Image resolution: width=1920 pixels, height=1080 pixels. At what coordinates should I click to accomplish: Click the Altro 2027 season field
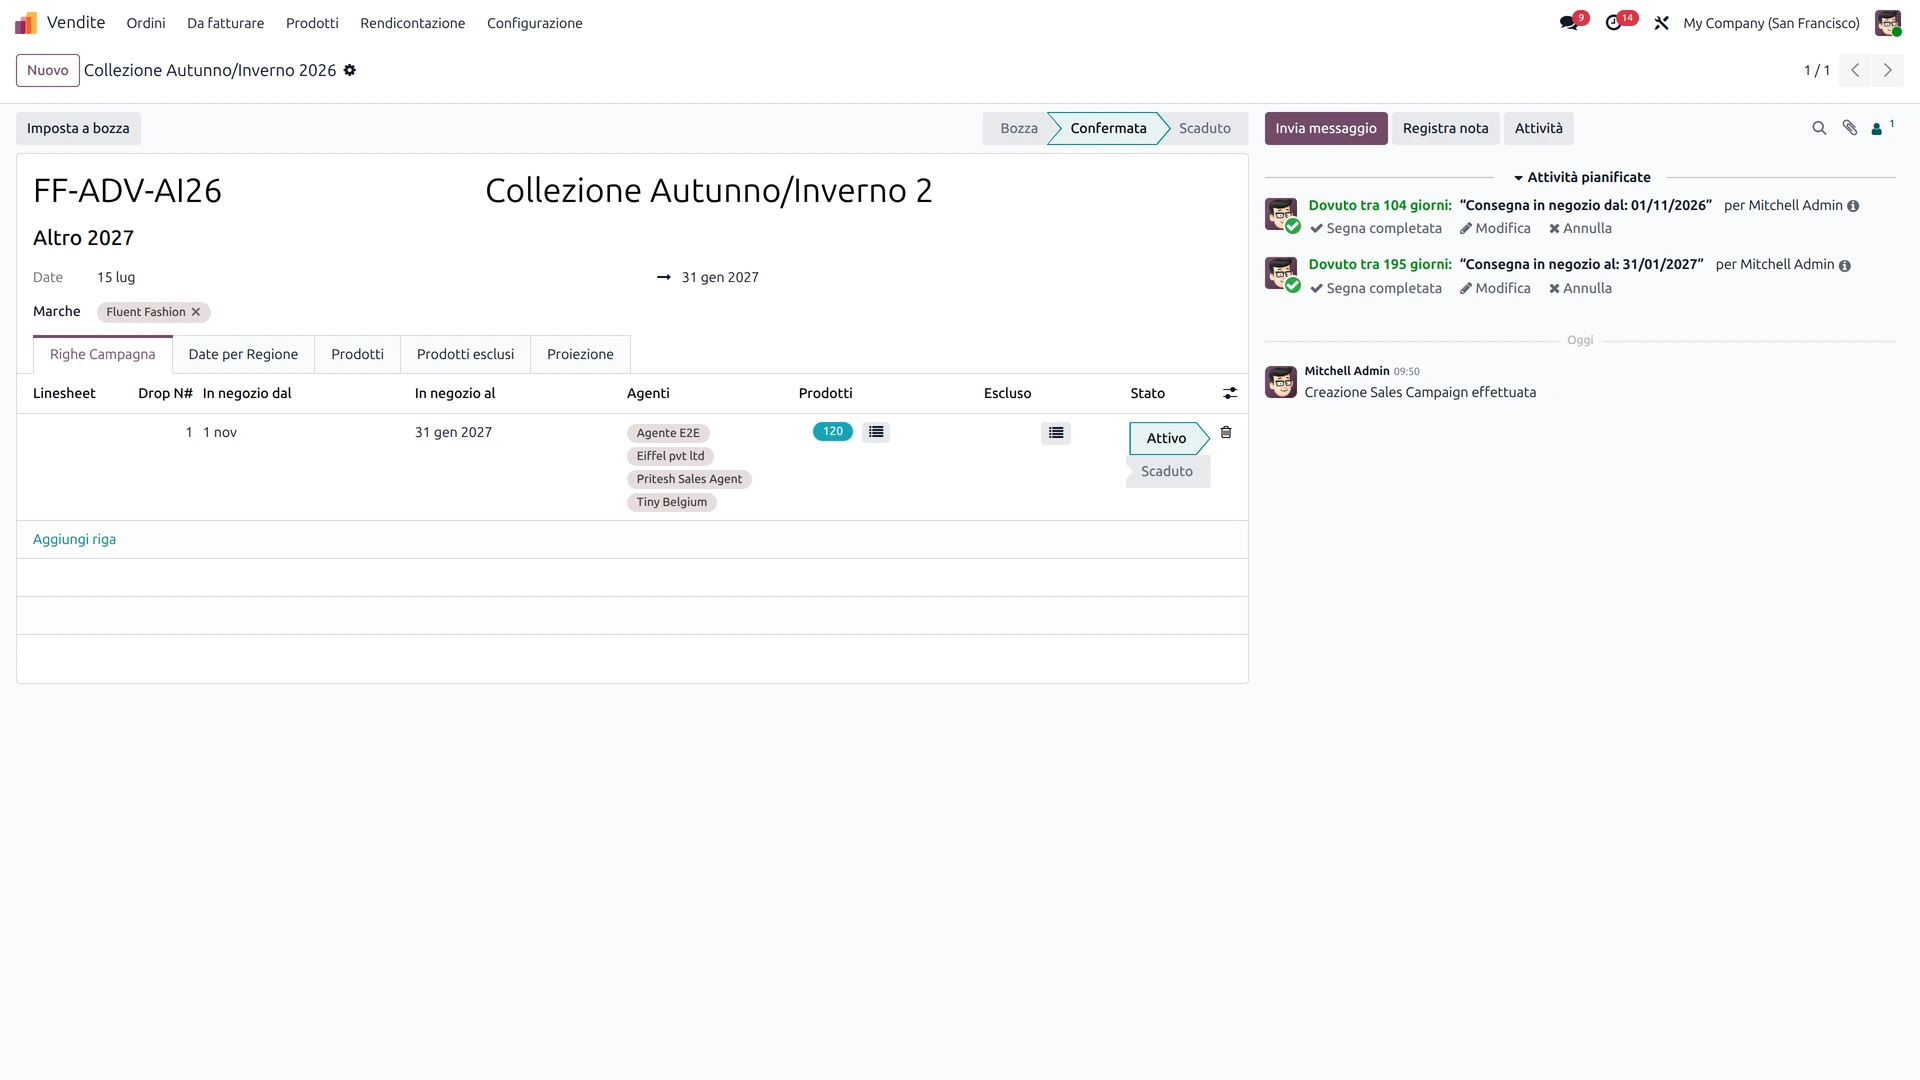(83, 238)
